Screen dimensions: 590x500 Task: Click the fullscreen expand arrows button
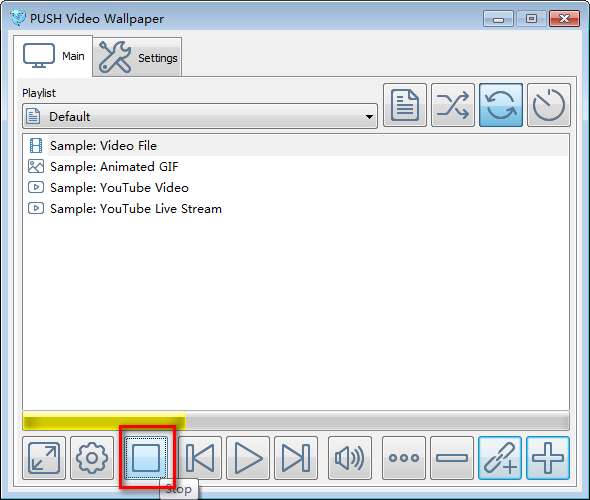44,458
